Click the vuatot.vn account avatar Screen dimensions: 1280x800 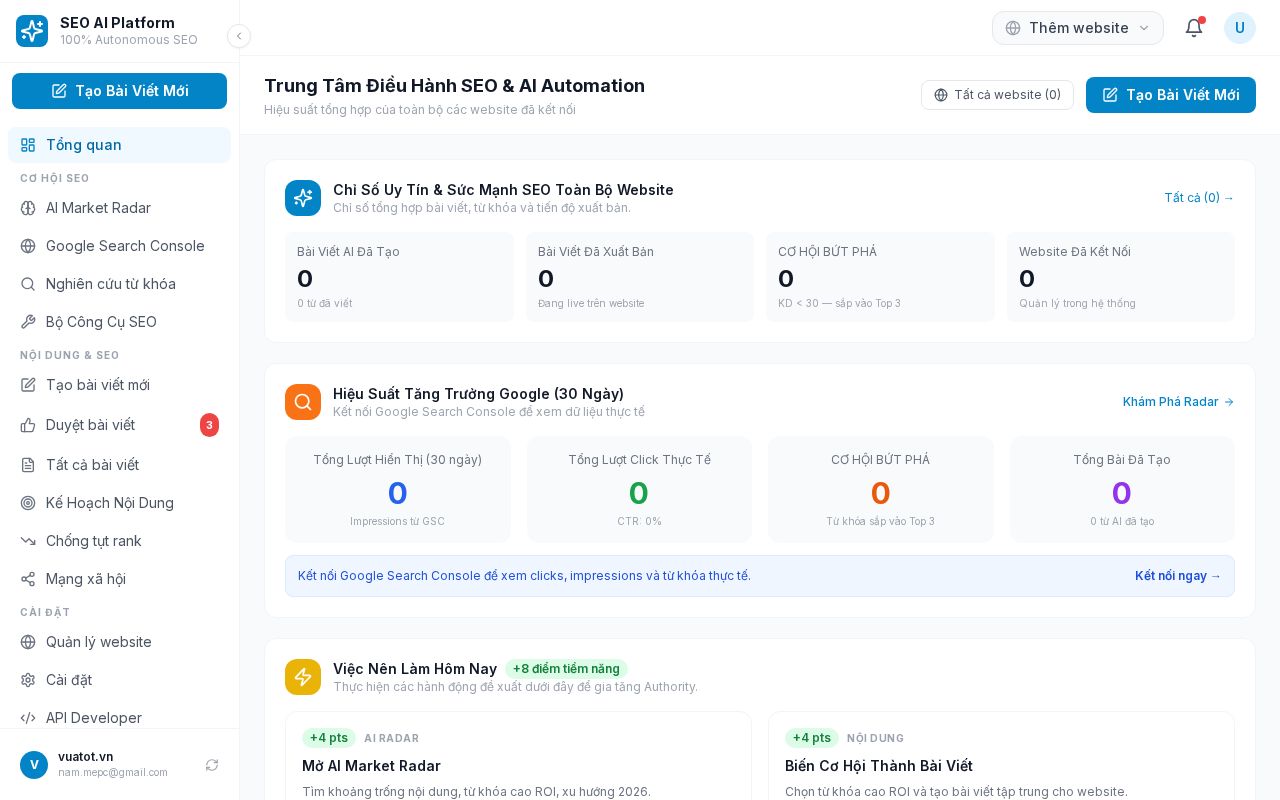coord(34,765)
